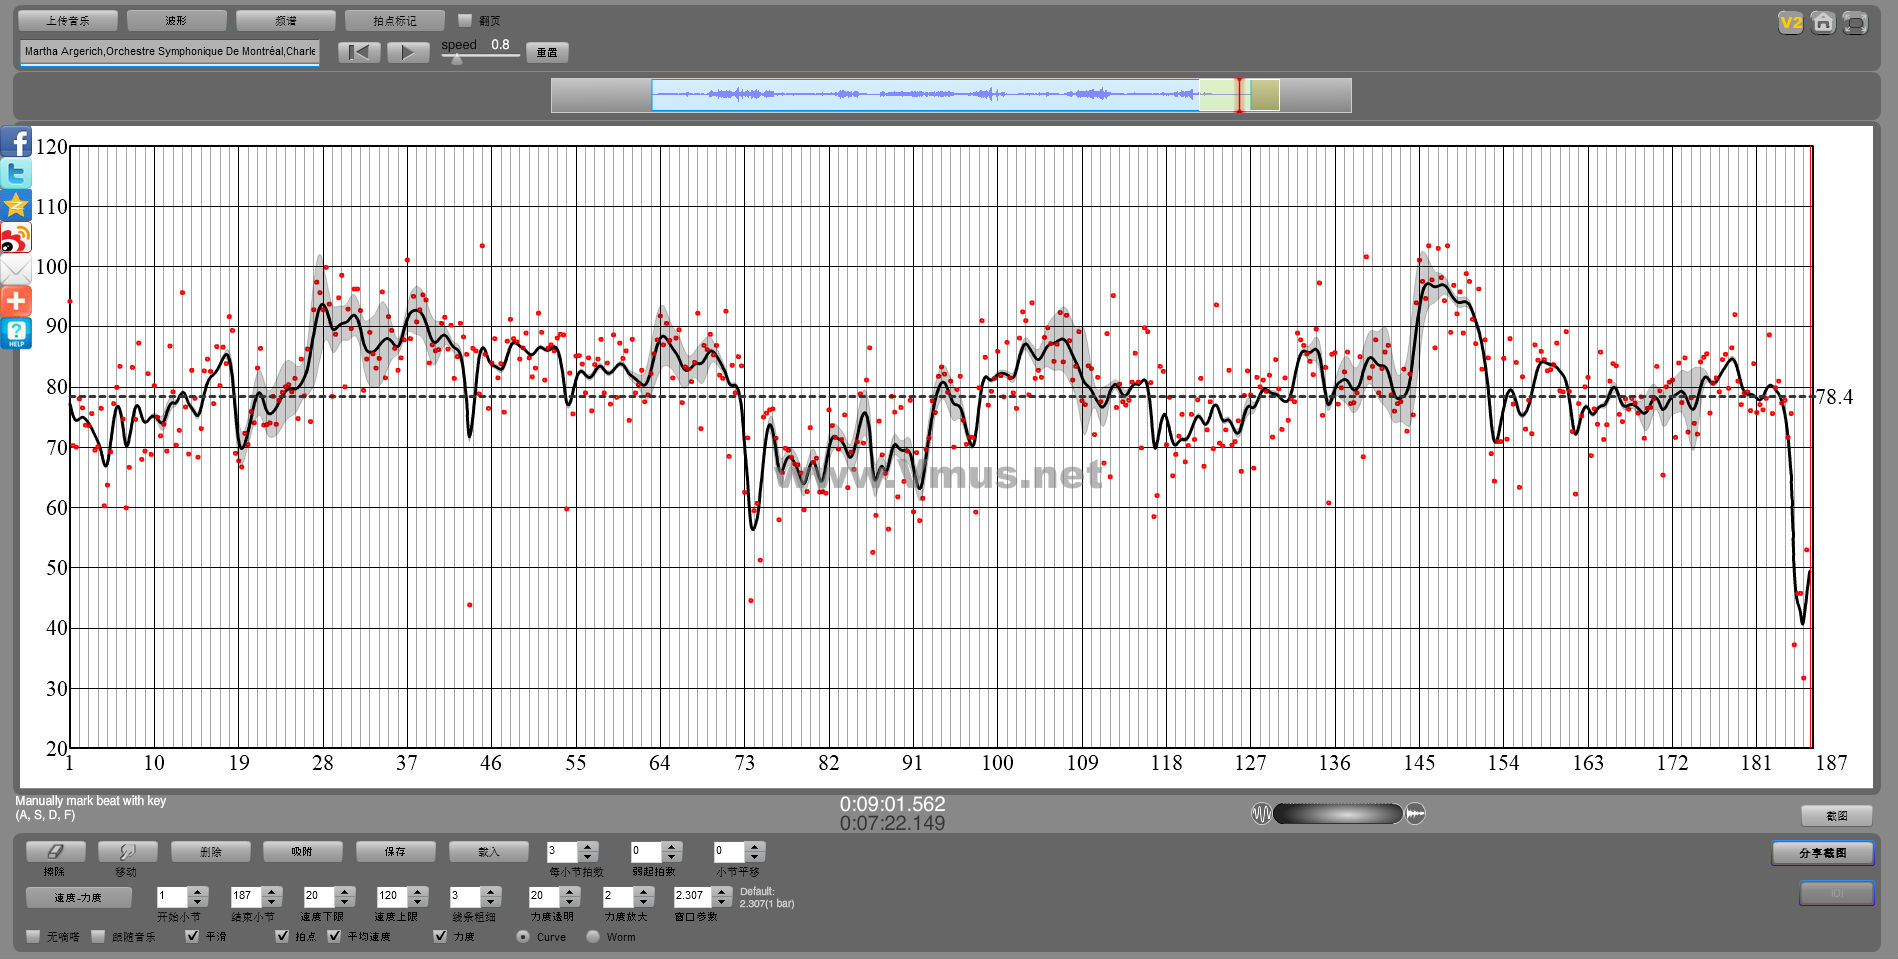This screenshot has height=959, width=1898.
Task: Click the 保存 save button
Action: (395, 851)
